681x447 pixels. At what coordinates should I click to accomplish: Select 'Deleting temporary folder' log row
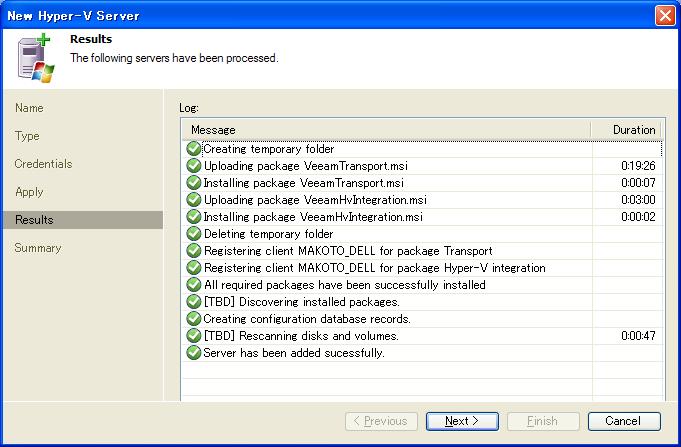click(423, 234)
